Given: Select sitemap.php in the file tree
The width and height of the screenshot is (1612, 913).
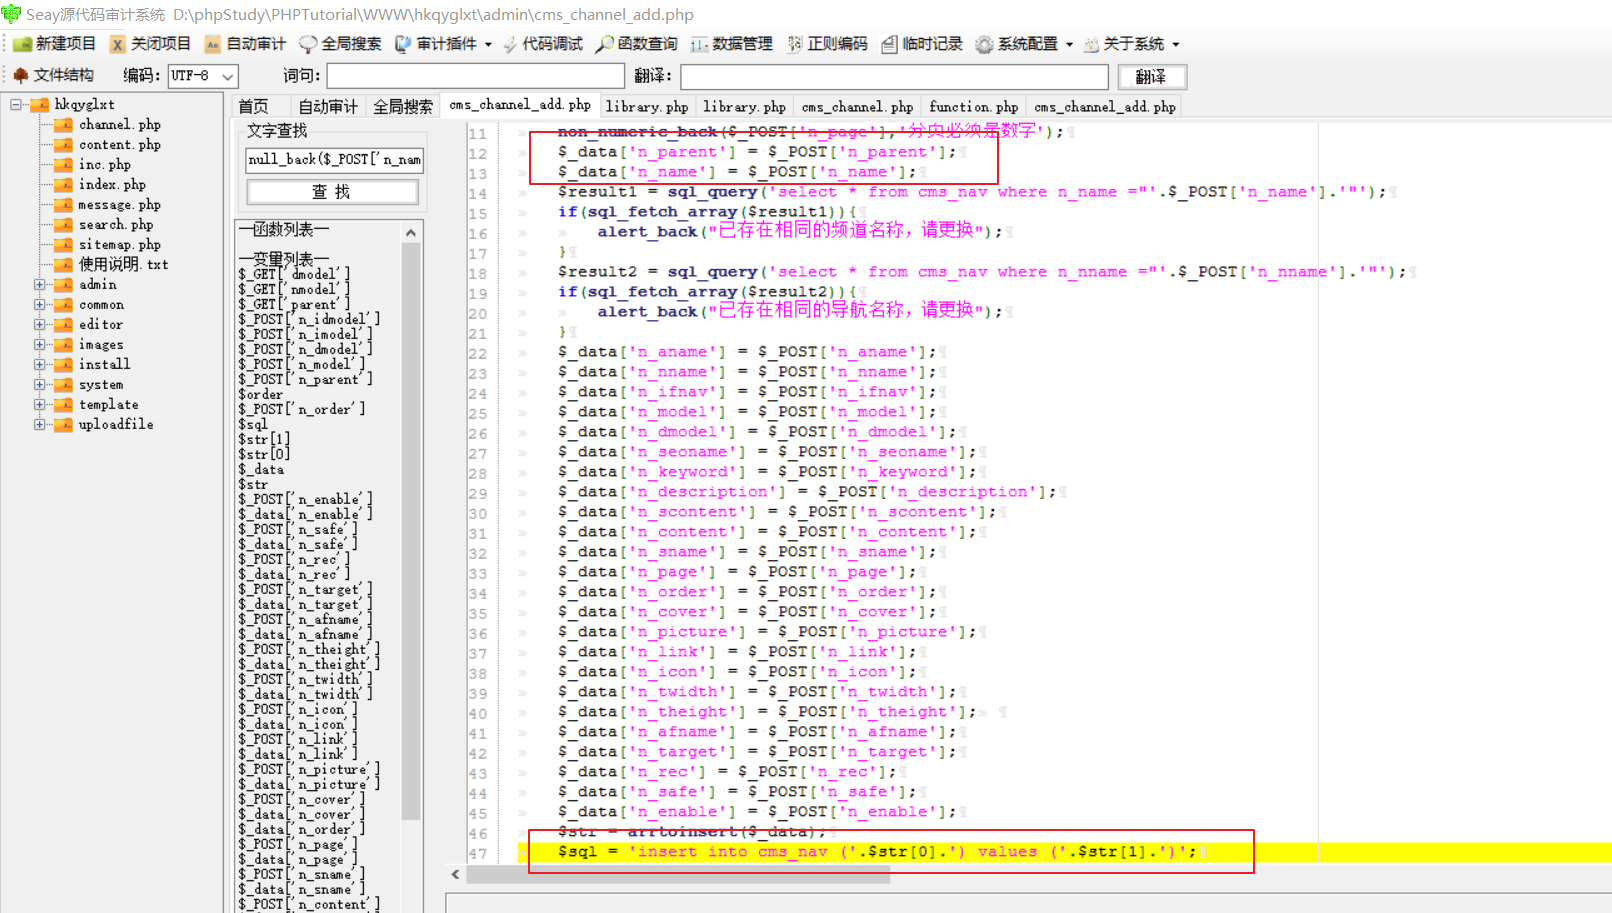Looking at the screenshot, I should 119,244.
